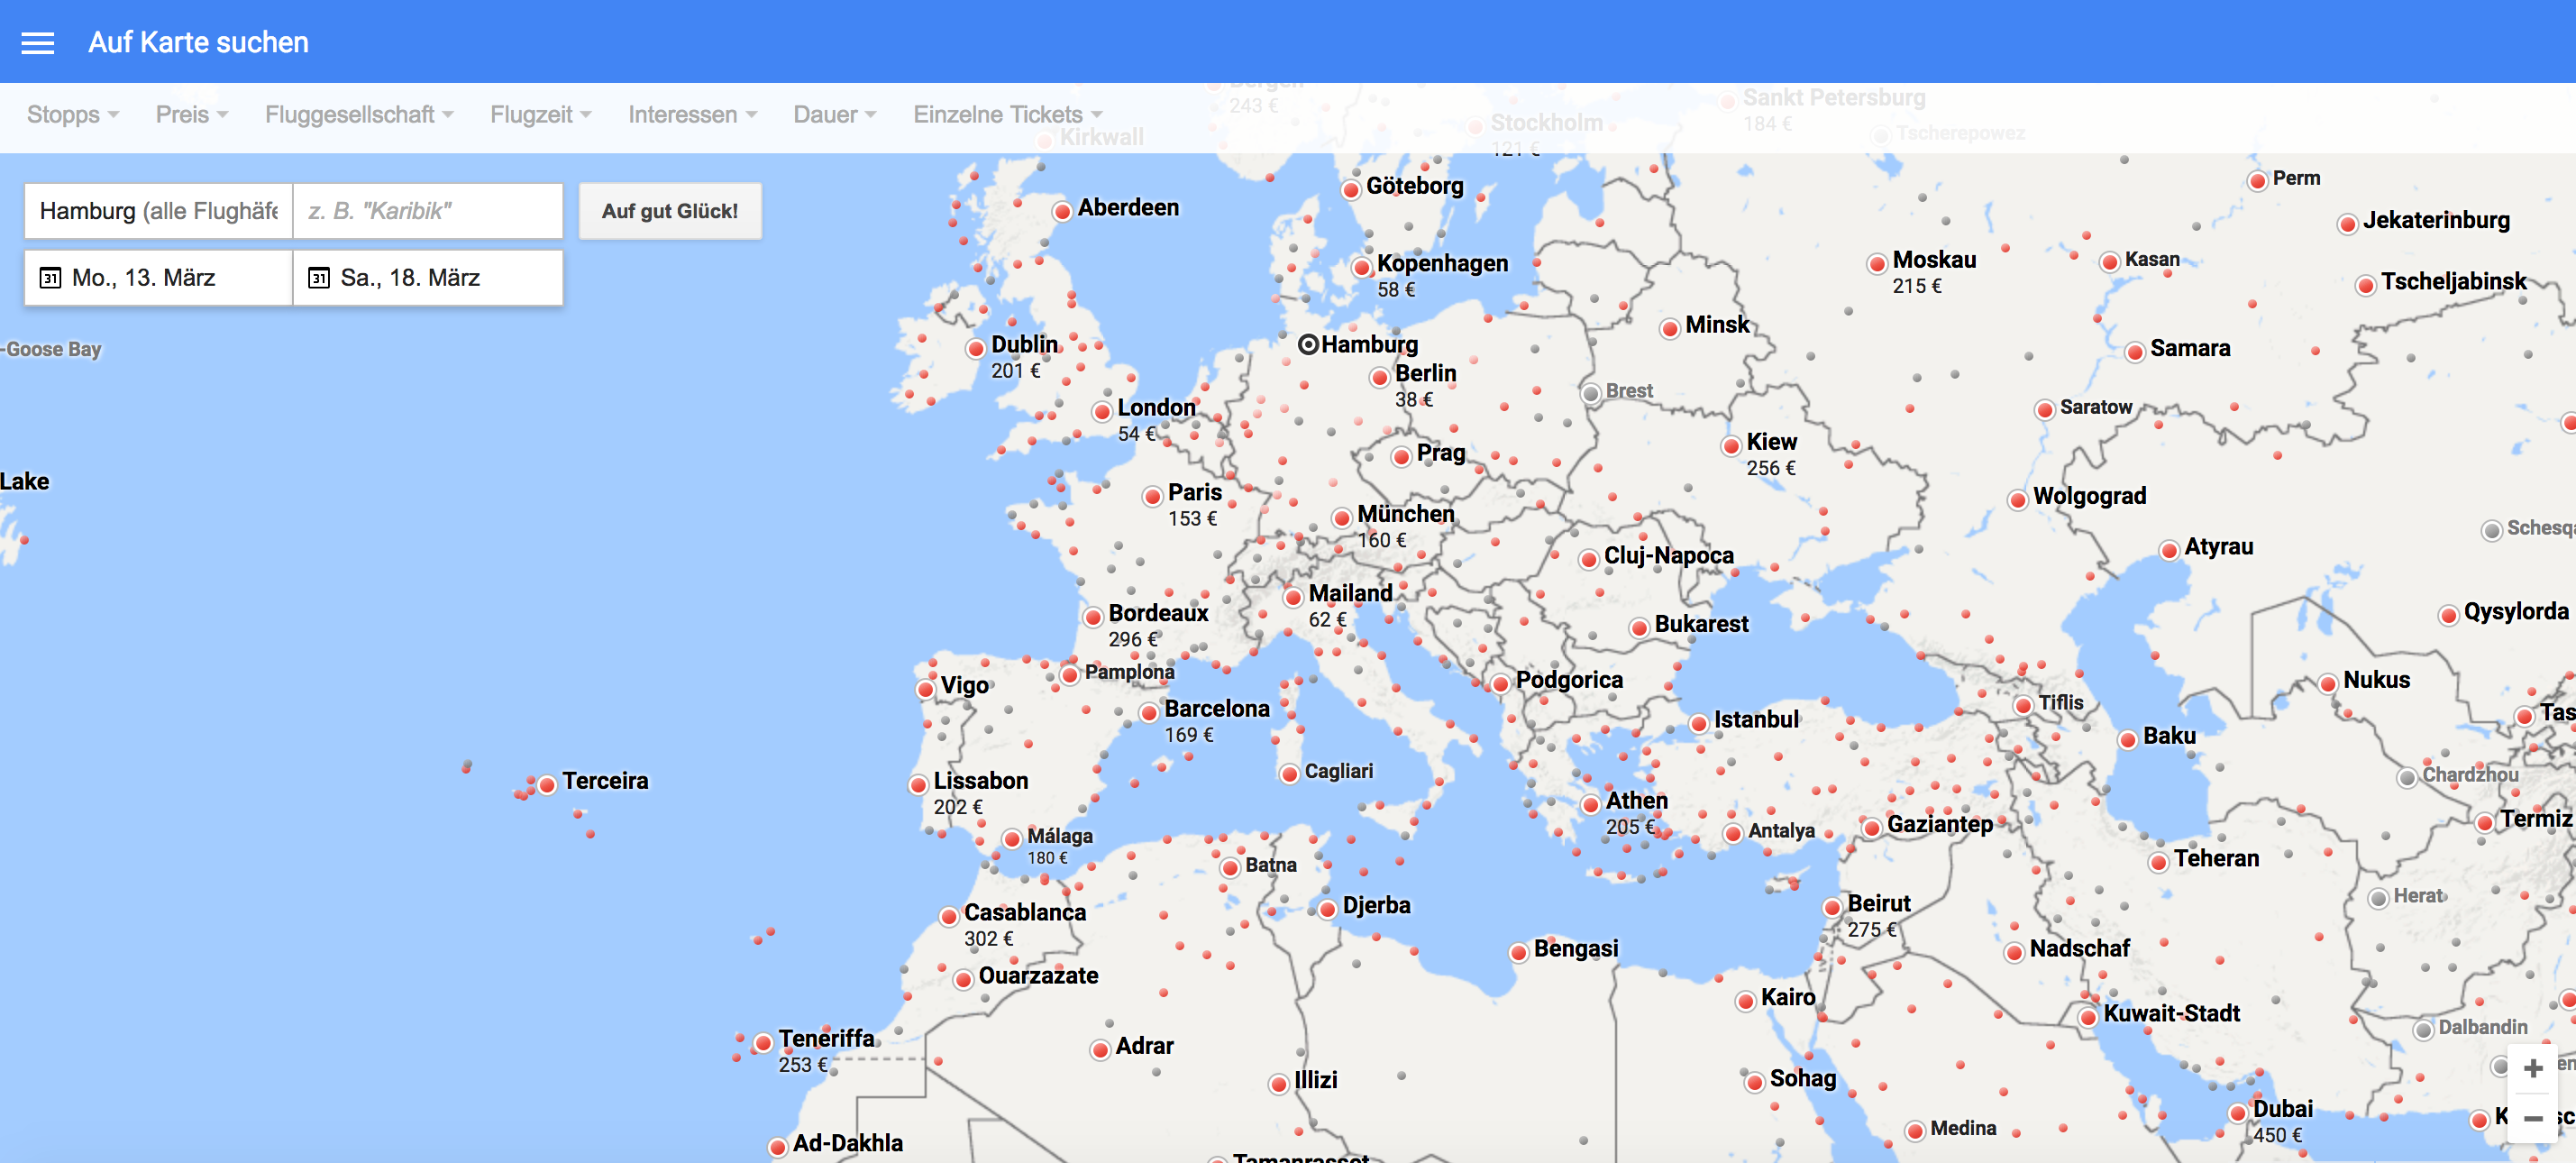Open the hamburger main menu
Viewport: 2576px width, 1163px height.
point(38,42)
